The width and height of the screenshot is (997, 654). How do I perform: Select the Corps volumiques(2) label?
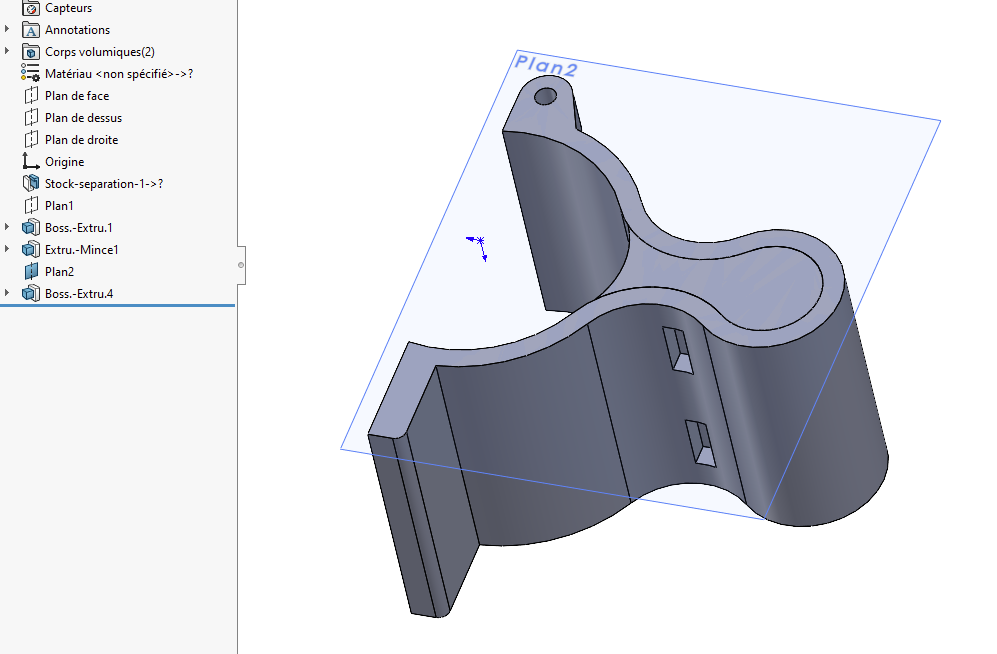[100, 52]
